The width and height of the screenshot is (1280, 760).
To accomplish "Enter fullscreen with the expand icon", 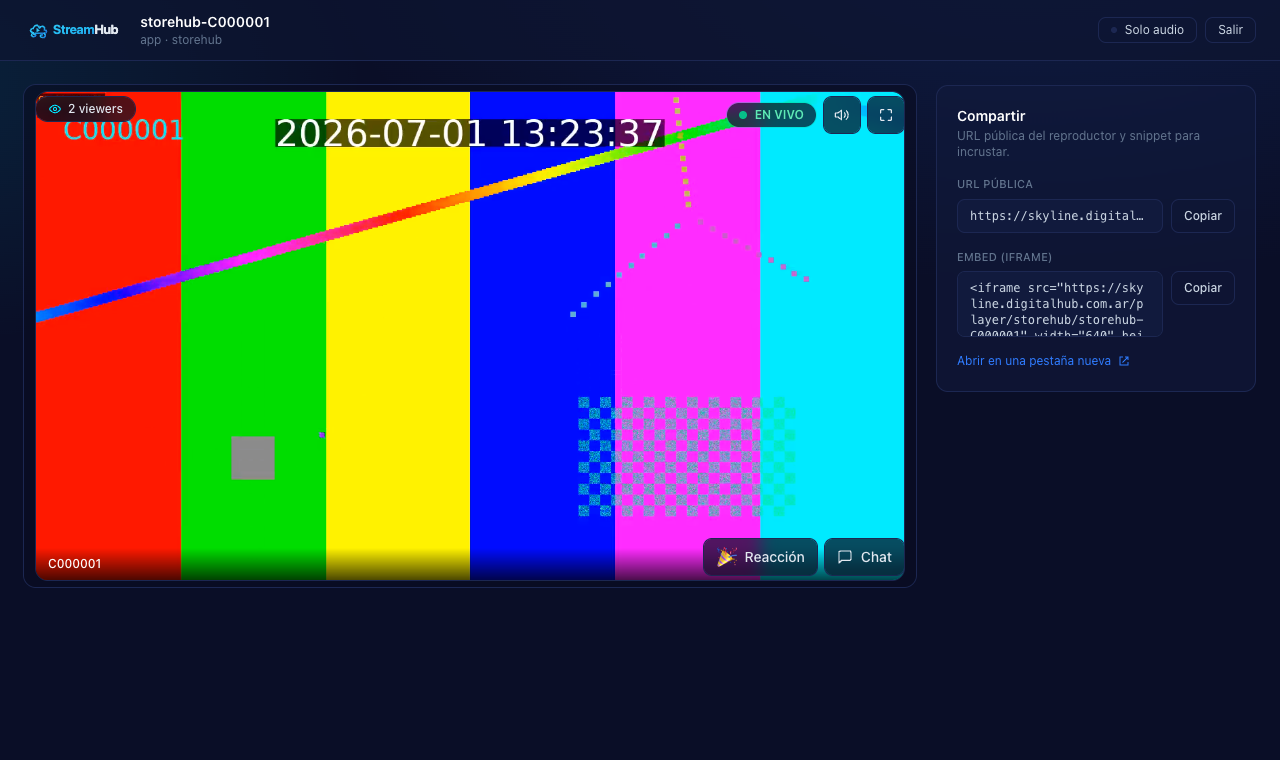I will pyautogui.click(x=886, y=115).
